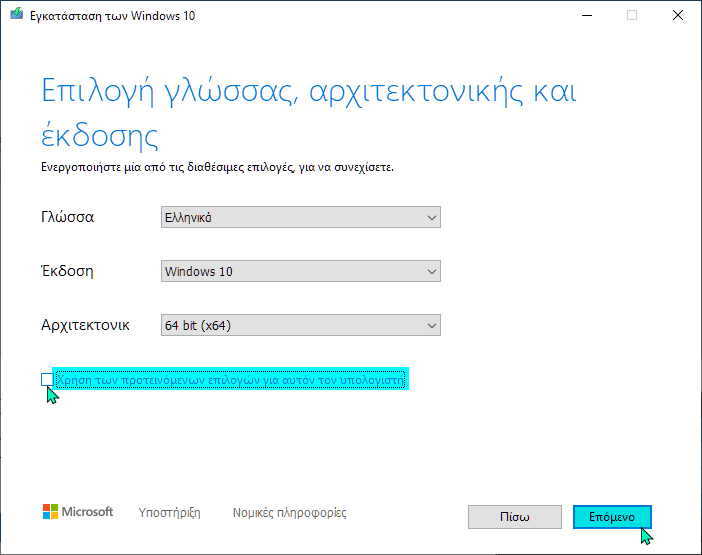
Task: Open the Αρχιτεκτονική architecture dropdown
Action: [x=301, y=325]
